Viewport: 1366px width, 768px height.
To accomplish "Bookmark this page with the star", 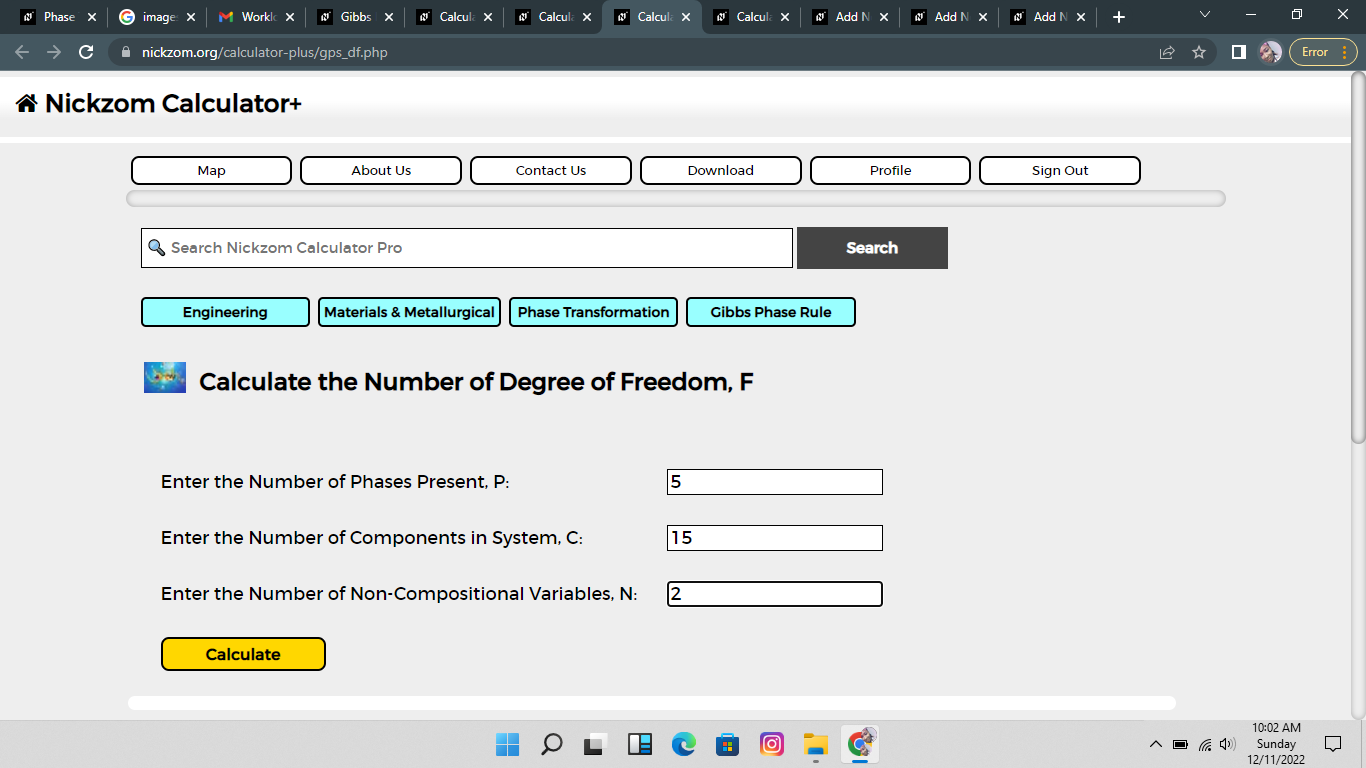I will click(x=1199, y=52).
